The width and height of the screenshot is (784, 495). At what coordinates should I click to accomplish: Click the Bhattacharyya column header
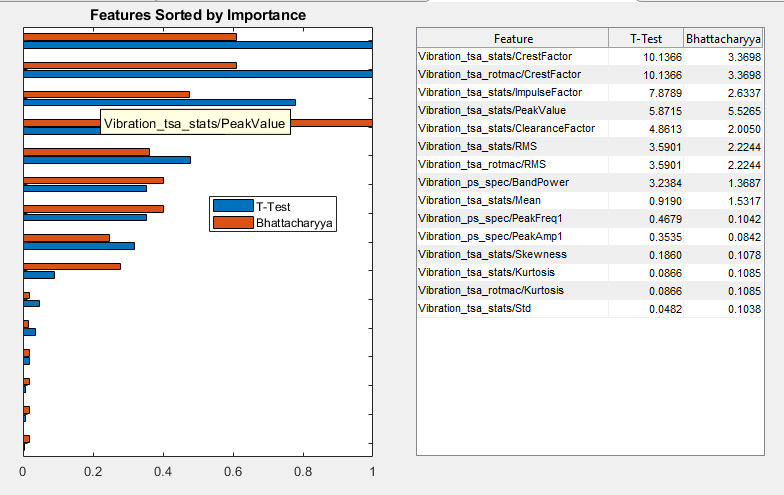click(723, 39)
